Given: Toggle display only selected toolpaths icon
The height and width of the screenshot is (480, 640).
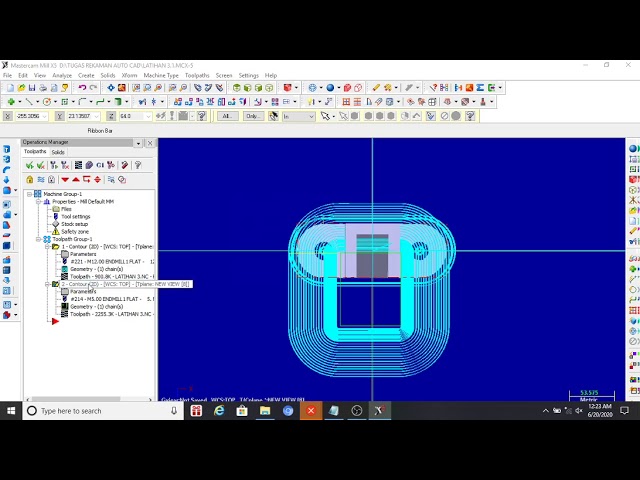Looking at the screenshot, I should tap(111, 180).
